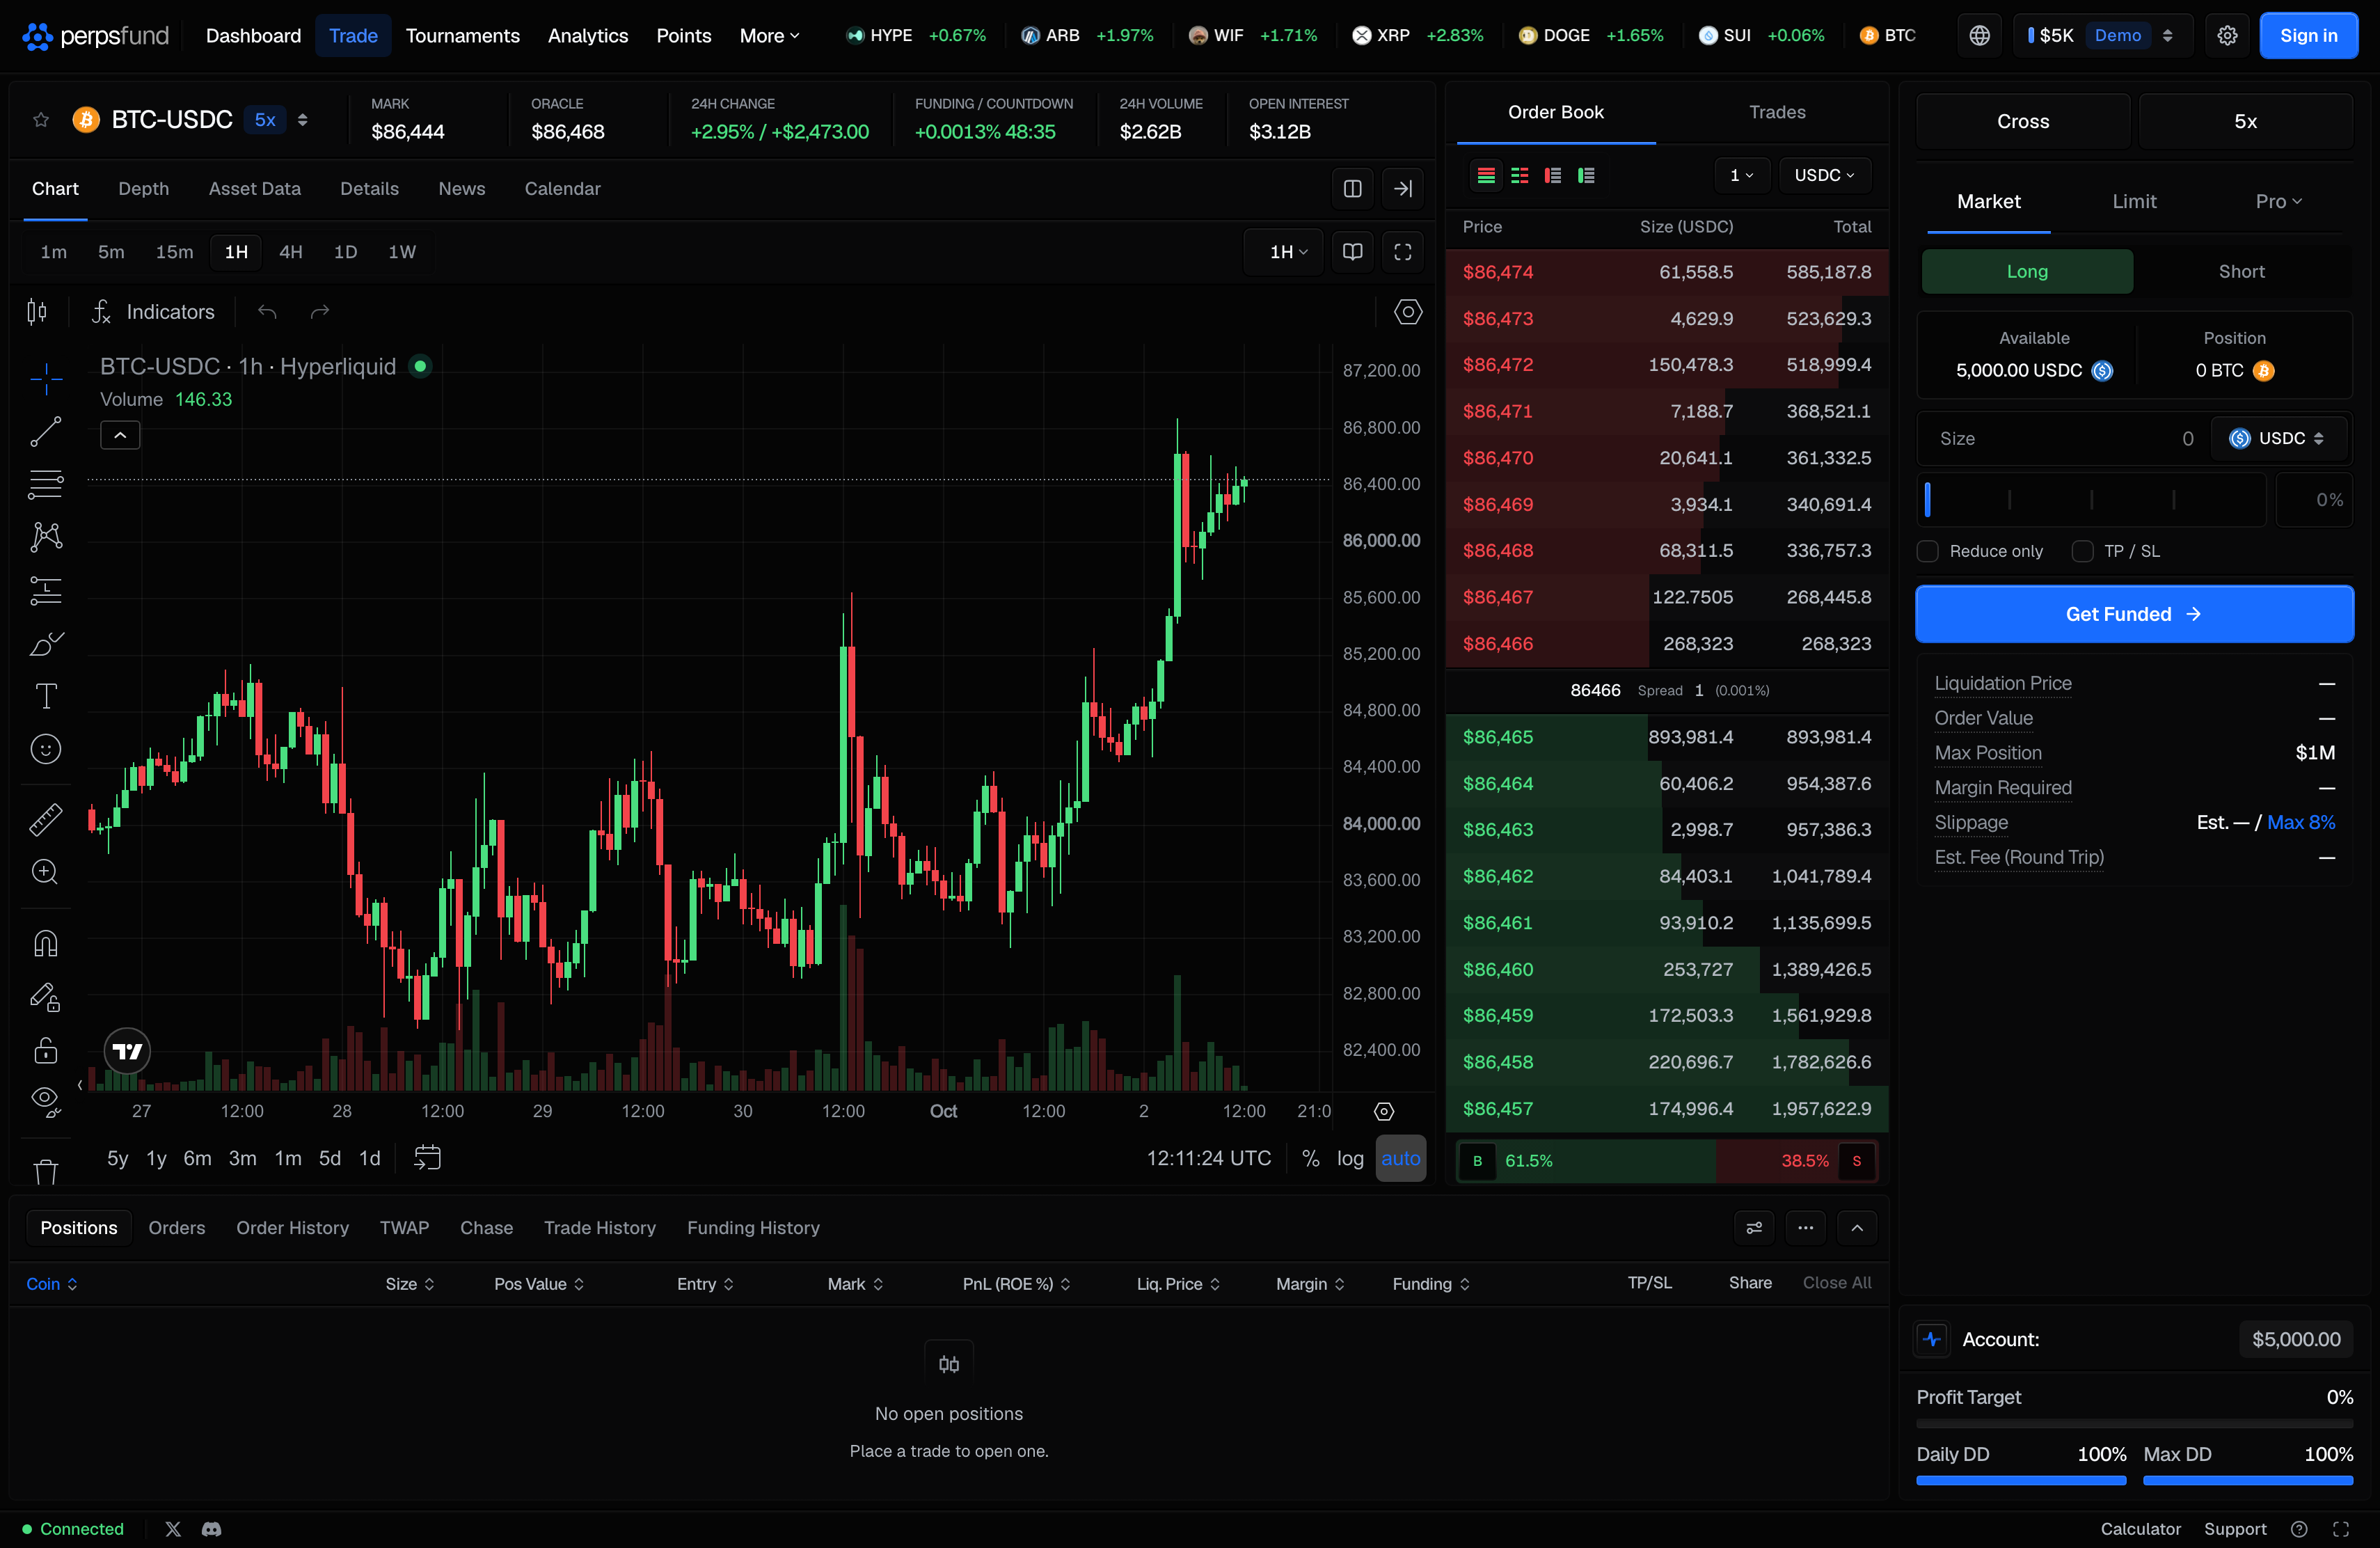Click the Get Funded button
The width and height of the screenshot is (2380, 1548).
[x=2134, y=614]
